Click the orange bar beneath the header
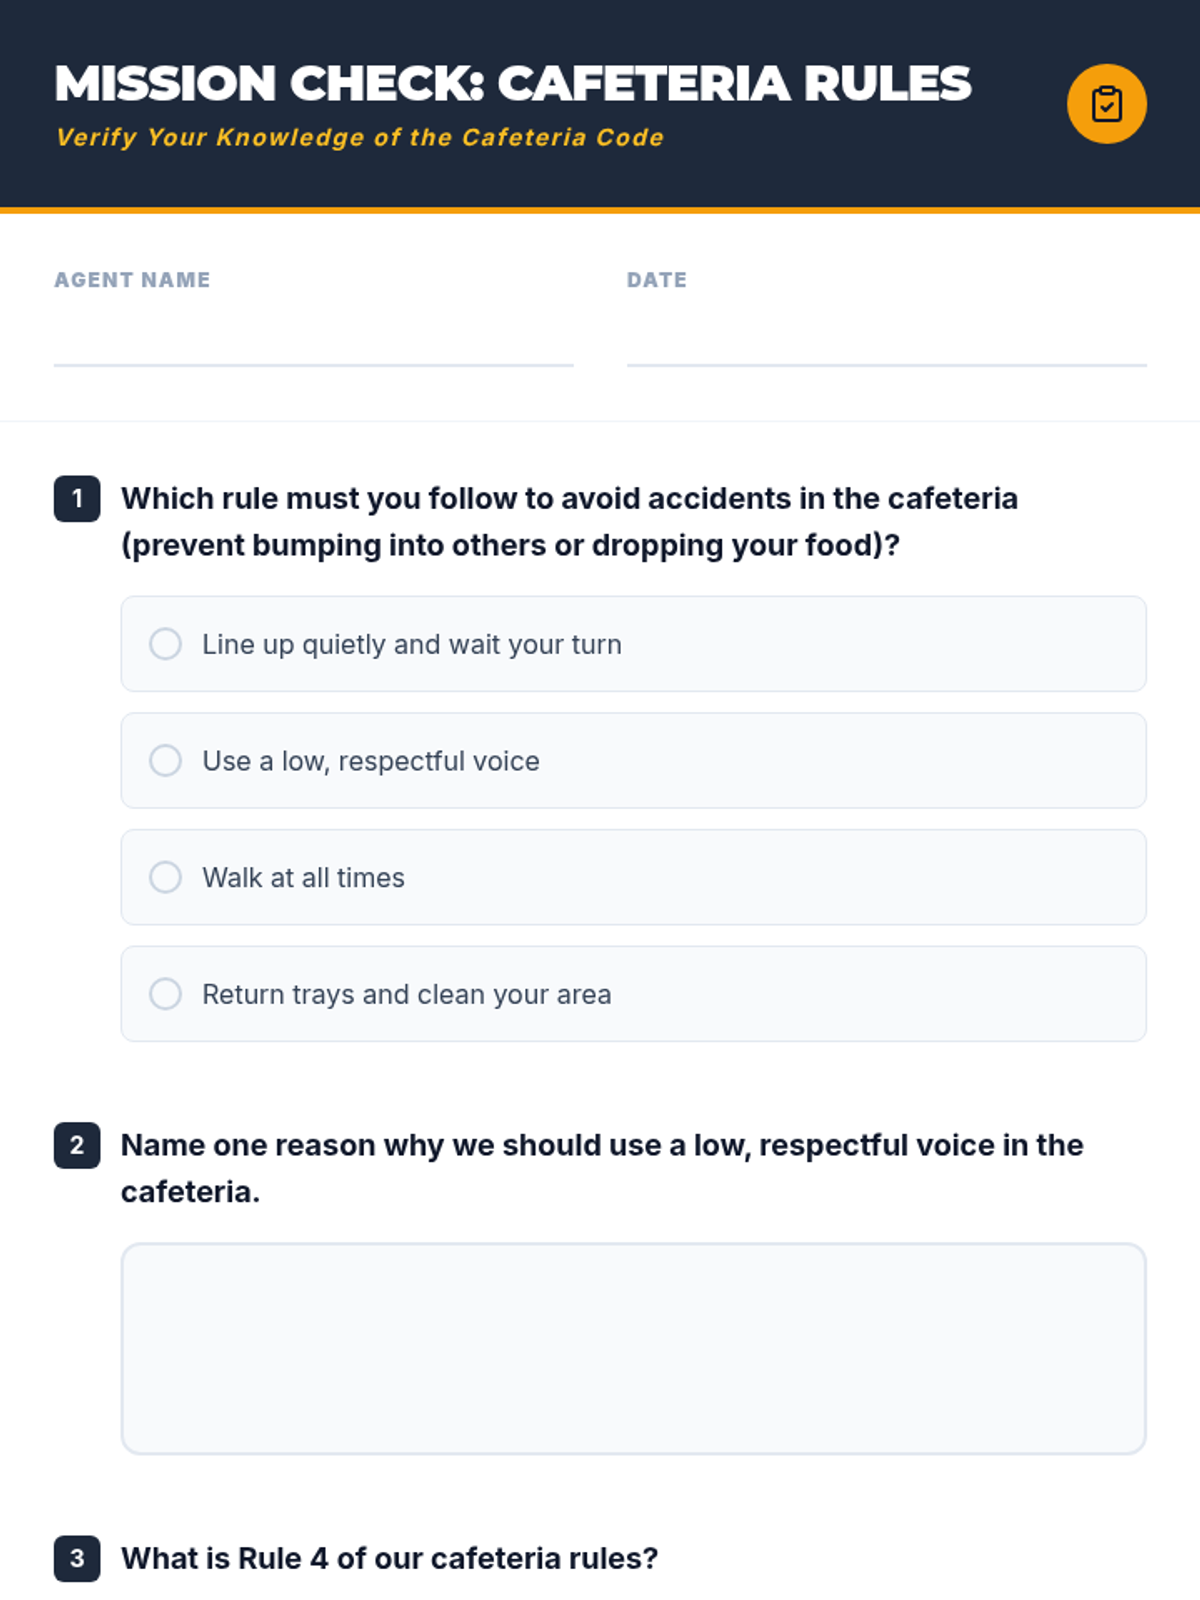The image size is (1200, 1600). click(600, 210)
